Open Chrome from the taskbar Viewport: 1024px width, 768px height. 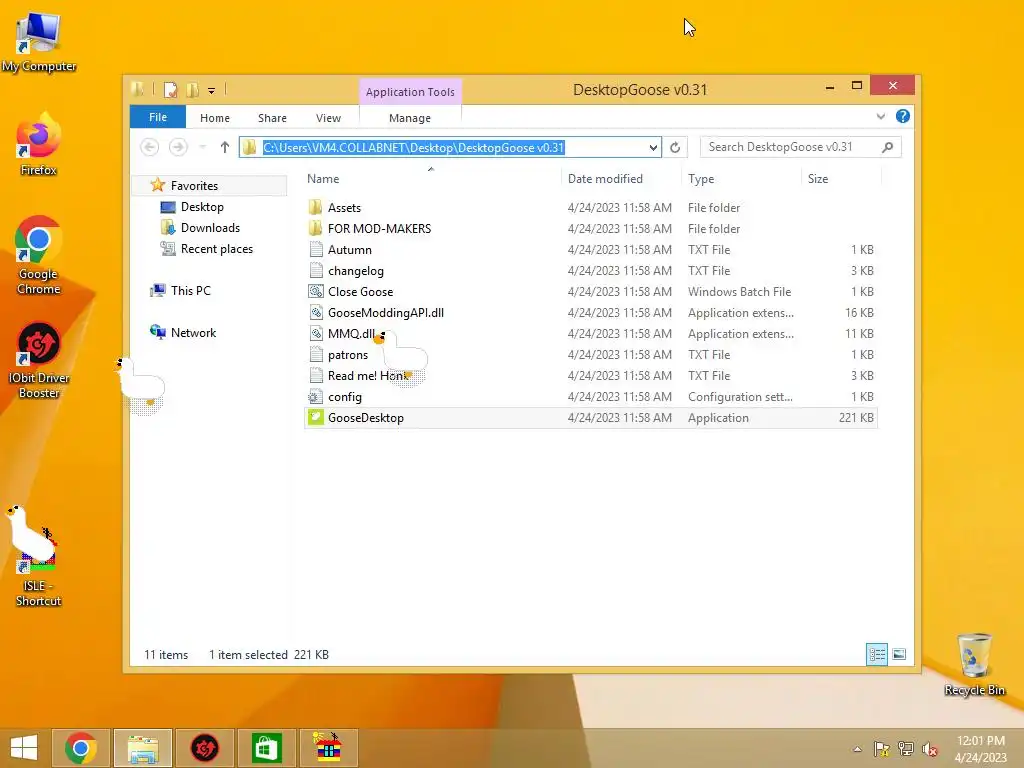(x=81, y=748)
